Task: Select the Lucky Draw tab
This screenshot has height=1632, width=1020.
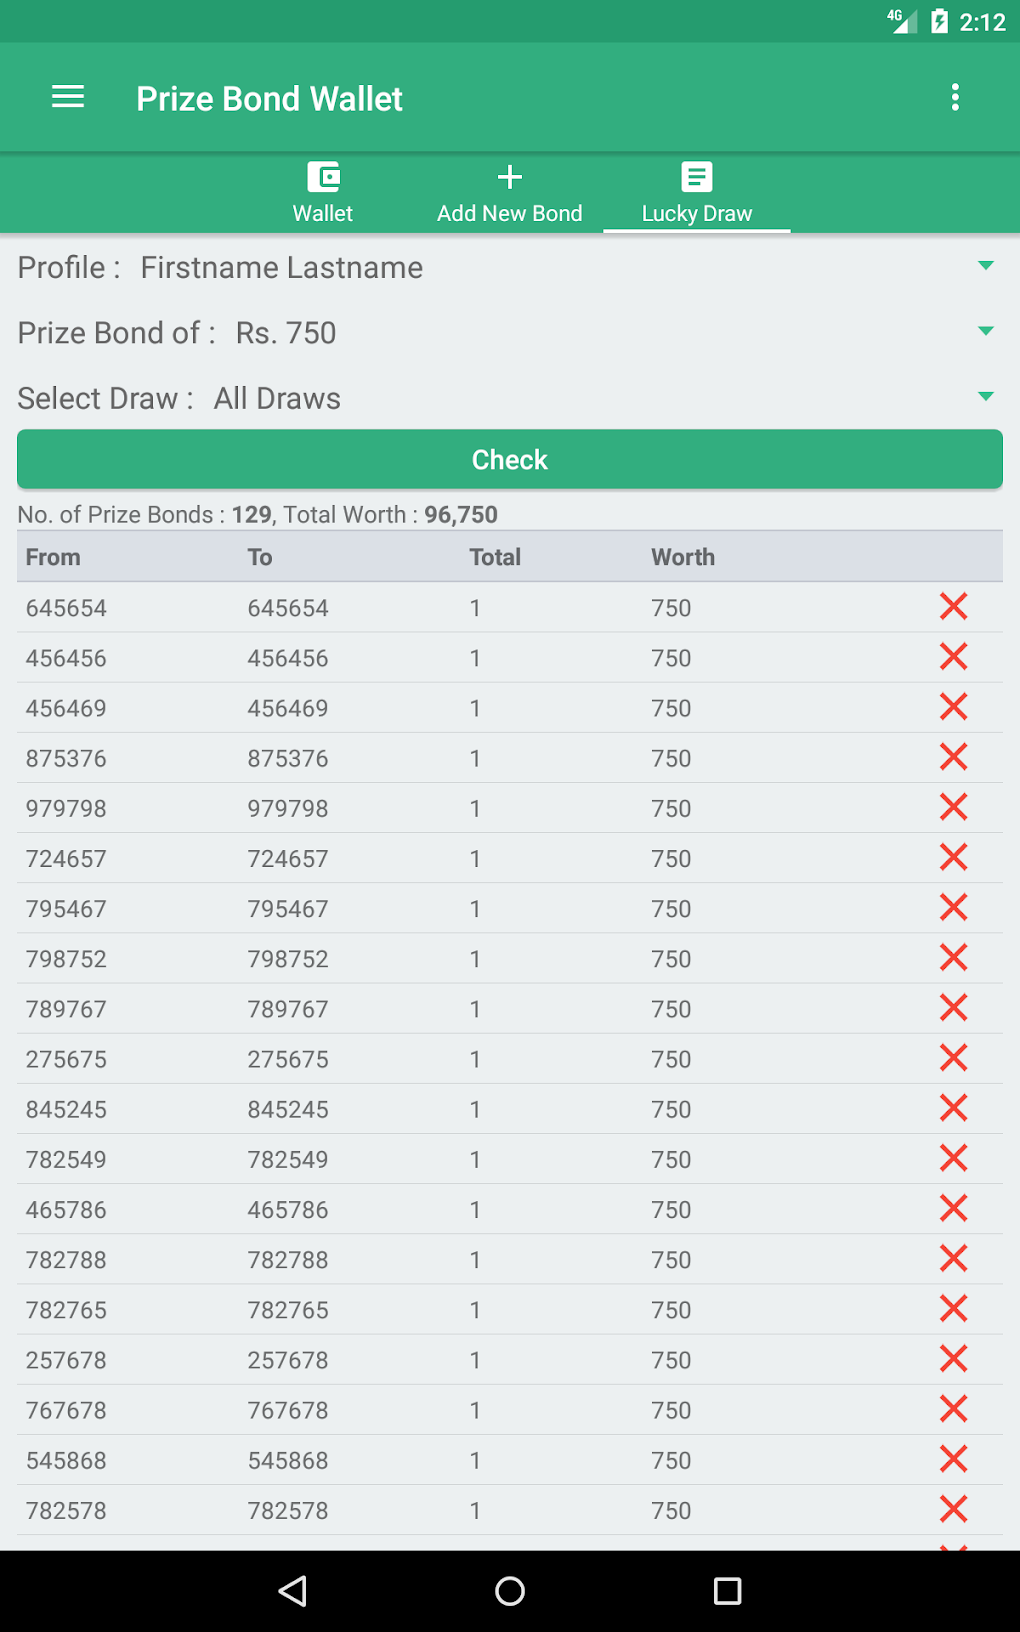Action: pyautogui.click(x=697, y=193)
